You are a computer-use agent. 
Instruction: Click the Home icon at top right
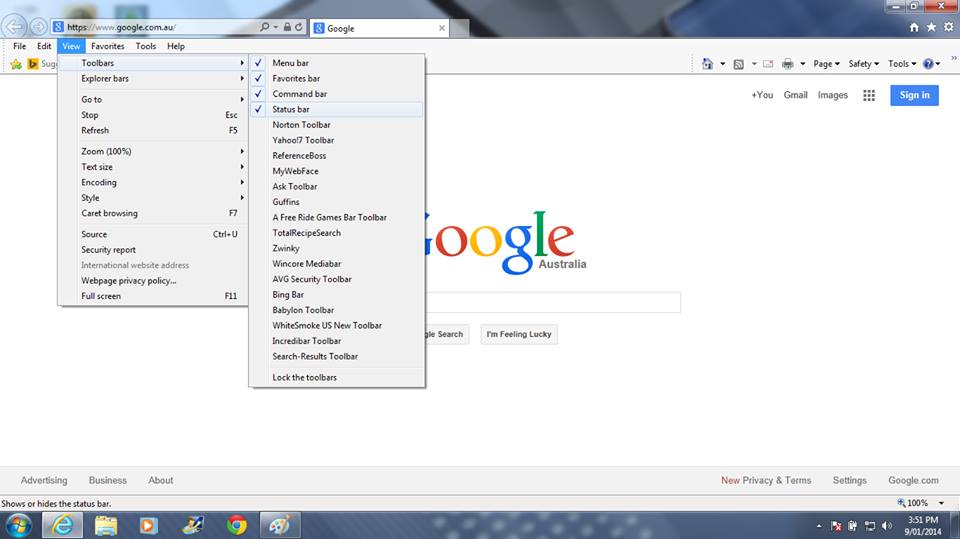914,27
